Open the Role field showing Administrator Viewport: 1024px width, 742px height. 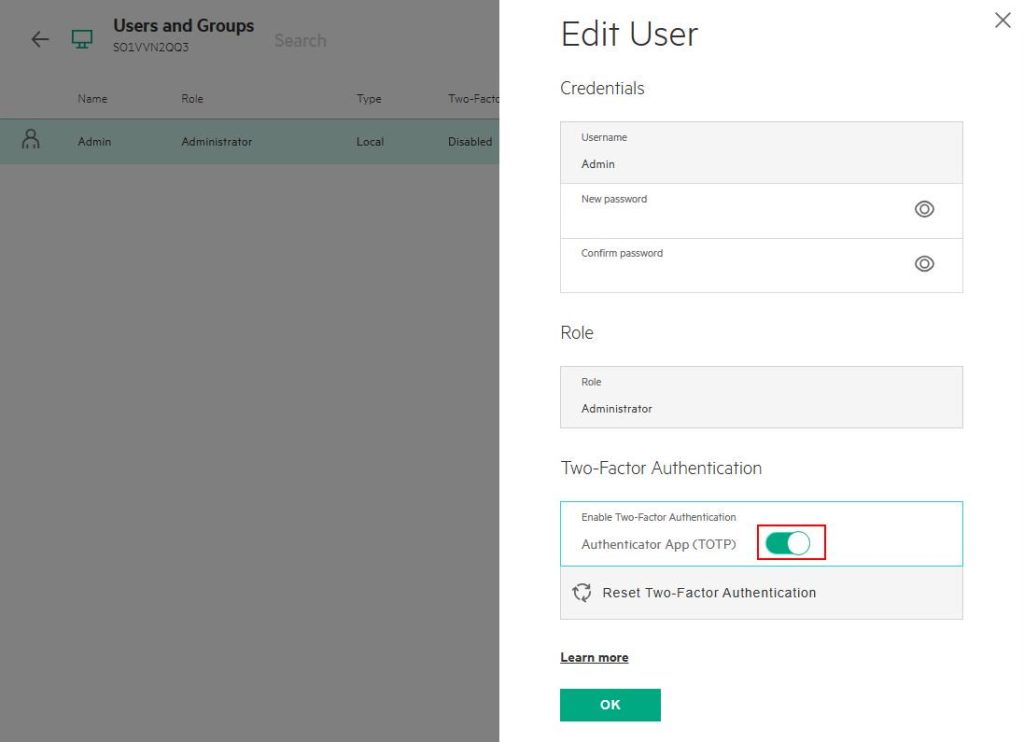(x=760, y=397)
